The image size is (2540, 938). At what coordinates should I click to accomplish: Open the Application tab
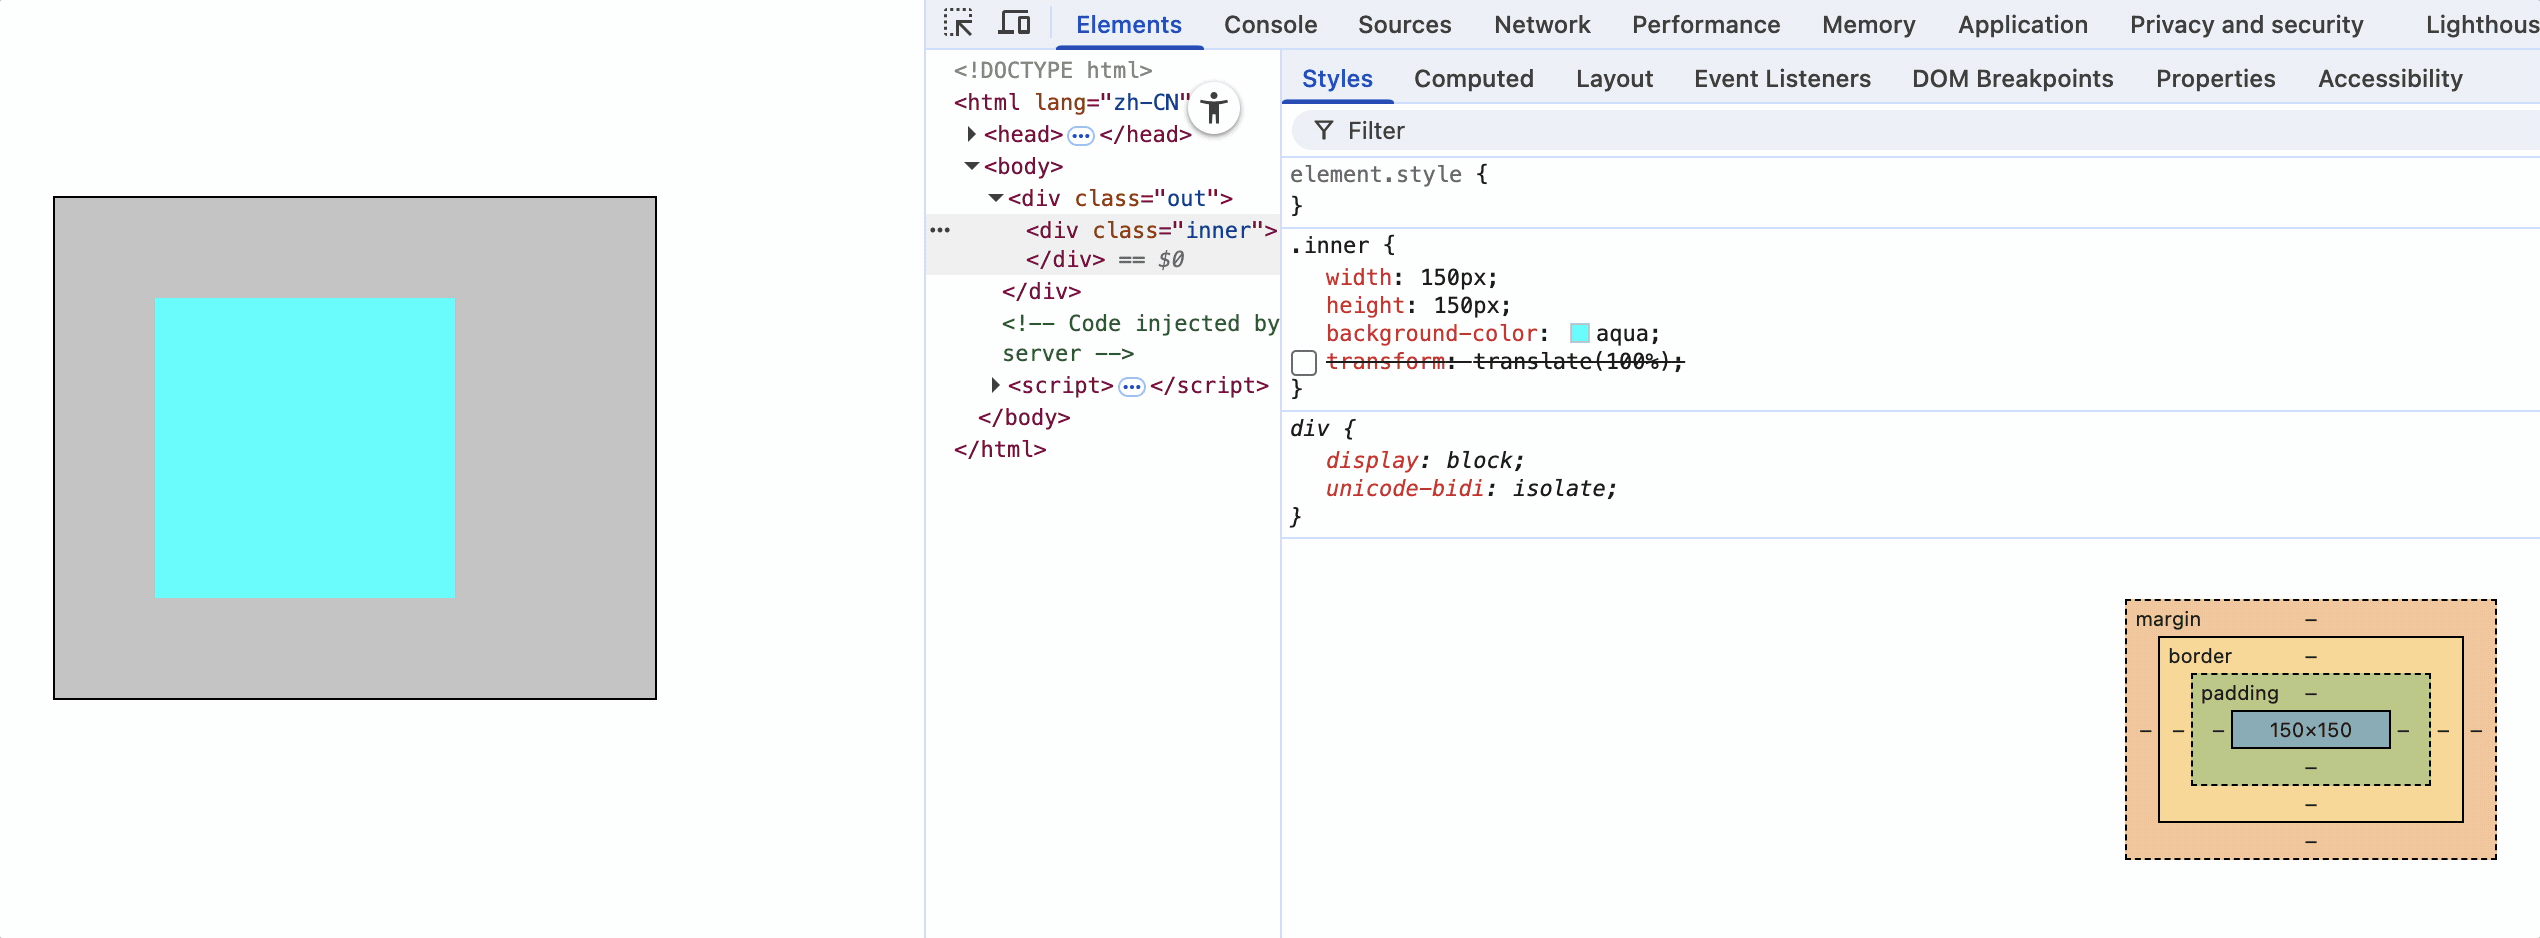point(2023,25)
